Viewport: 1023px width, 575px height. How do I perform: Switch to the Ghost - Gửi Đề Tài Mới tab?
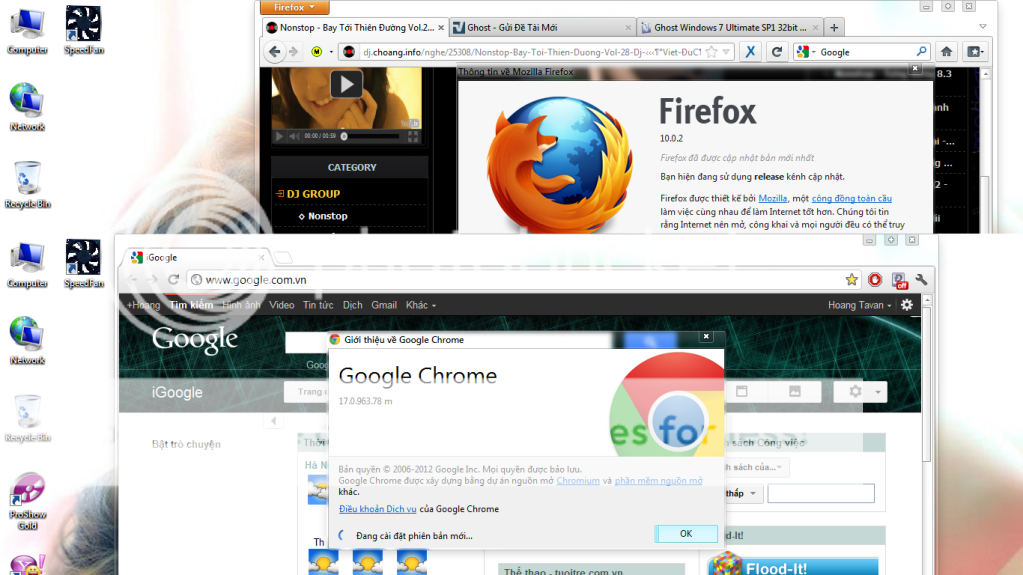(540, 28)
